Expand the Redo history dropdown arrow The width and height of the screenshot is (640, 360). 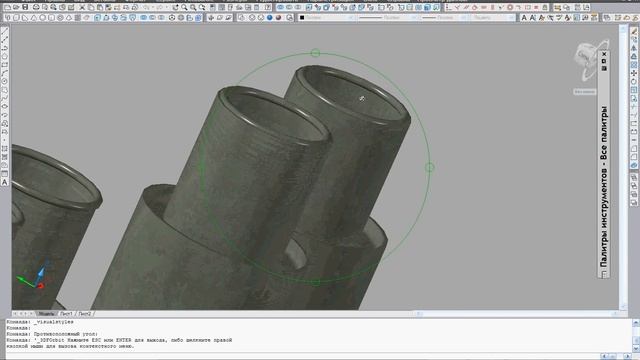(x=167, y=7)
